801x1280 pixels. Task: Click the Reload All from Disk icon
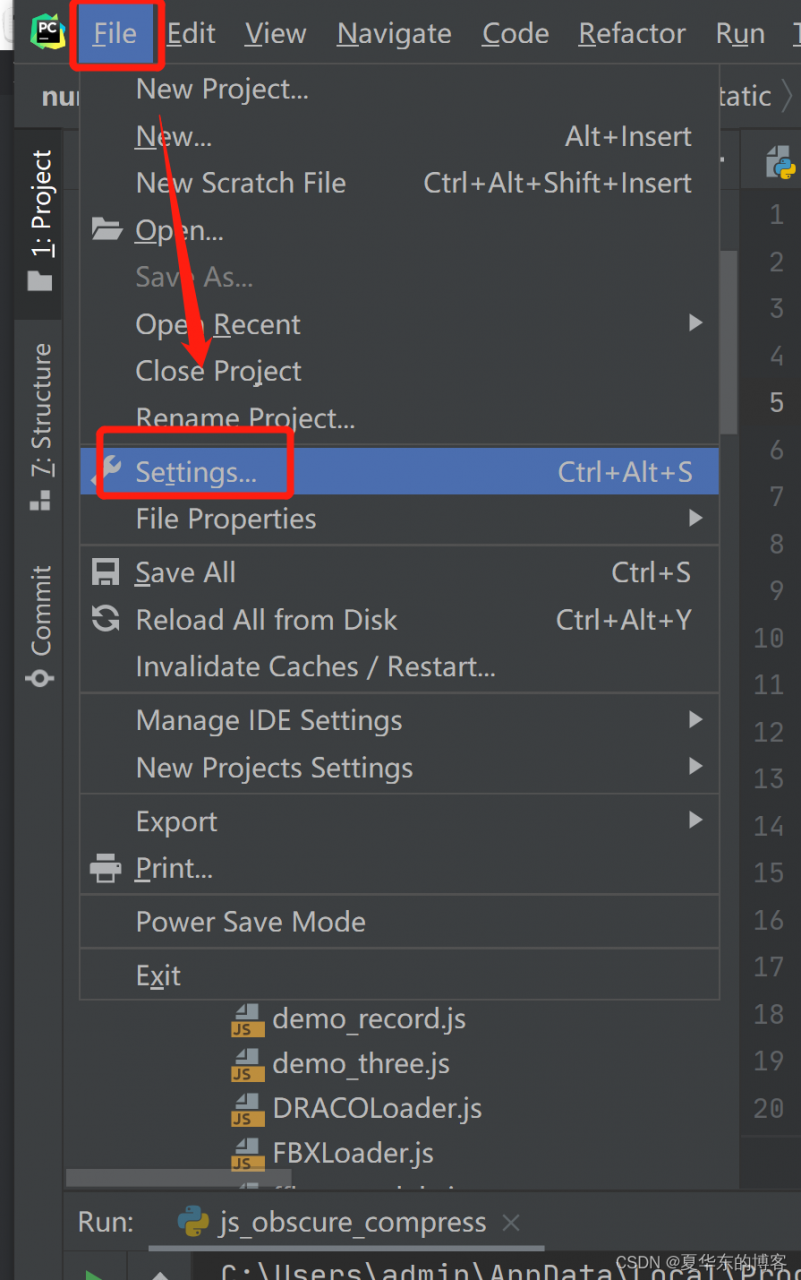[x=106, y=619]
